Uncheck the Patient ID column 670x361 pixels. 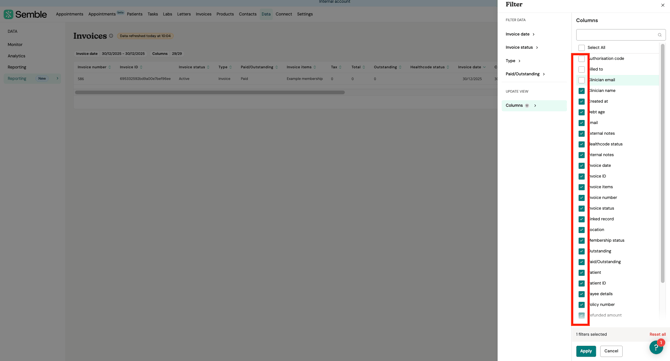coord(582,283)
